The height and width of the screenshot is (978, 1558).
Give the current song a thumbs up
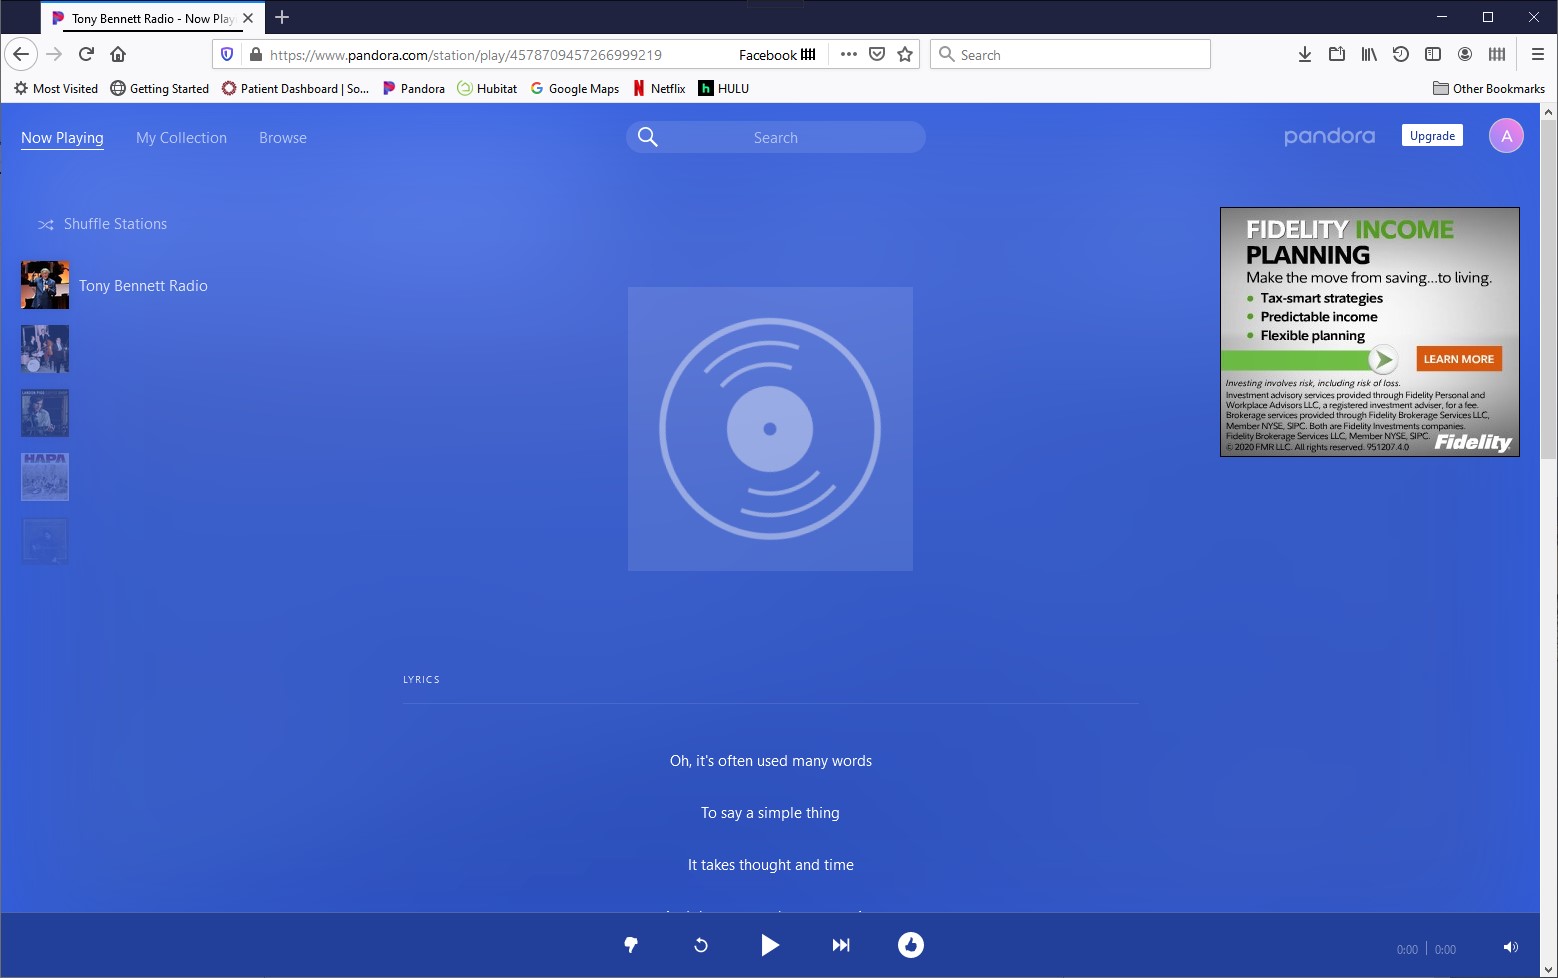click(911, 945)
